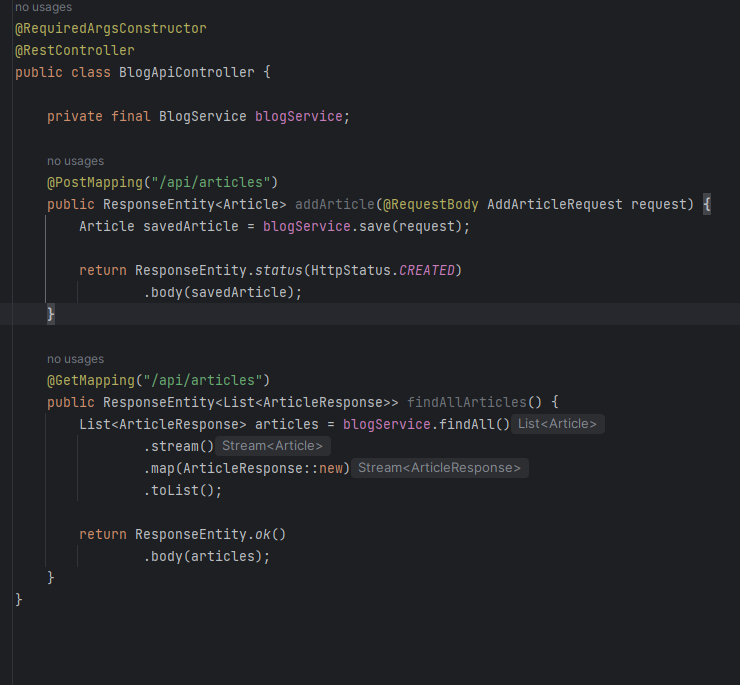Viewport: 740px width, 685px height.
Task: Click the @RestController annotation
Action: coord(75,51)
